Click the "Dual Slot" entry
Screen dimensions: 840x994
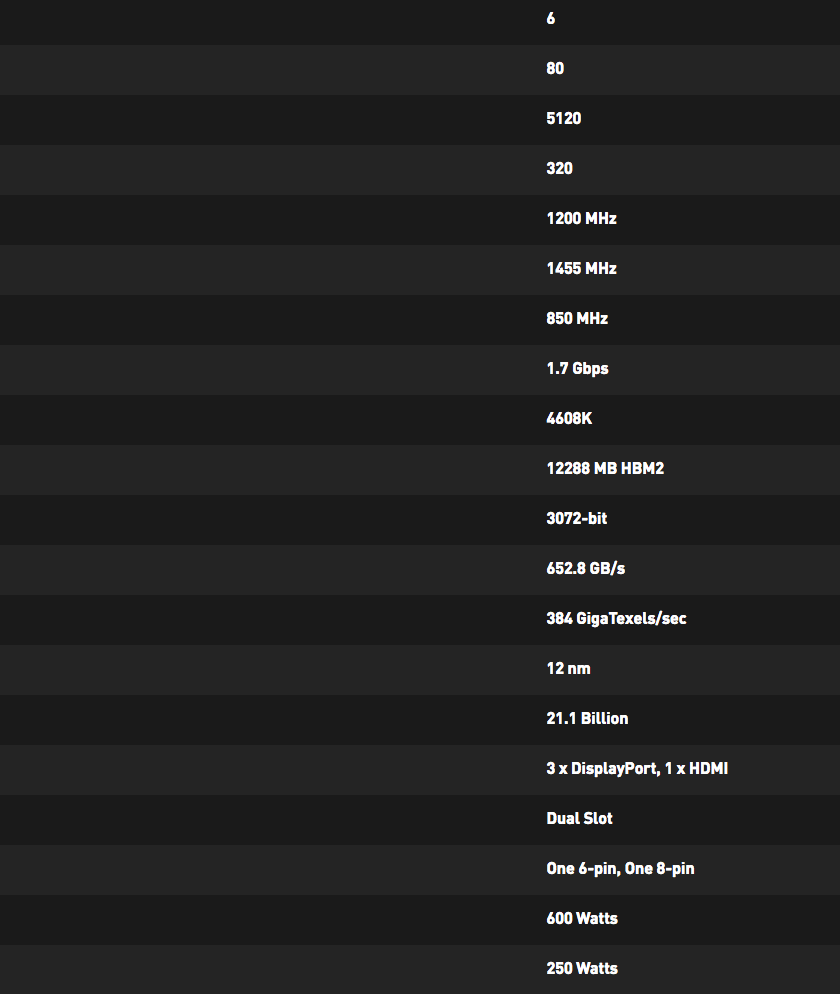tap(579, 819)
